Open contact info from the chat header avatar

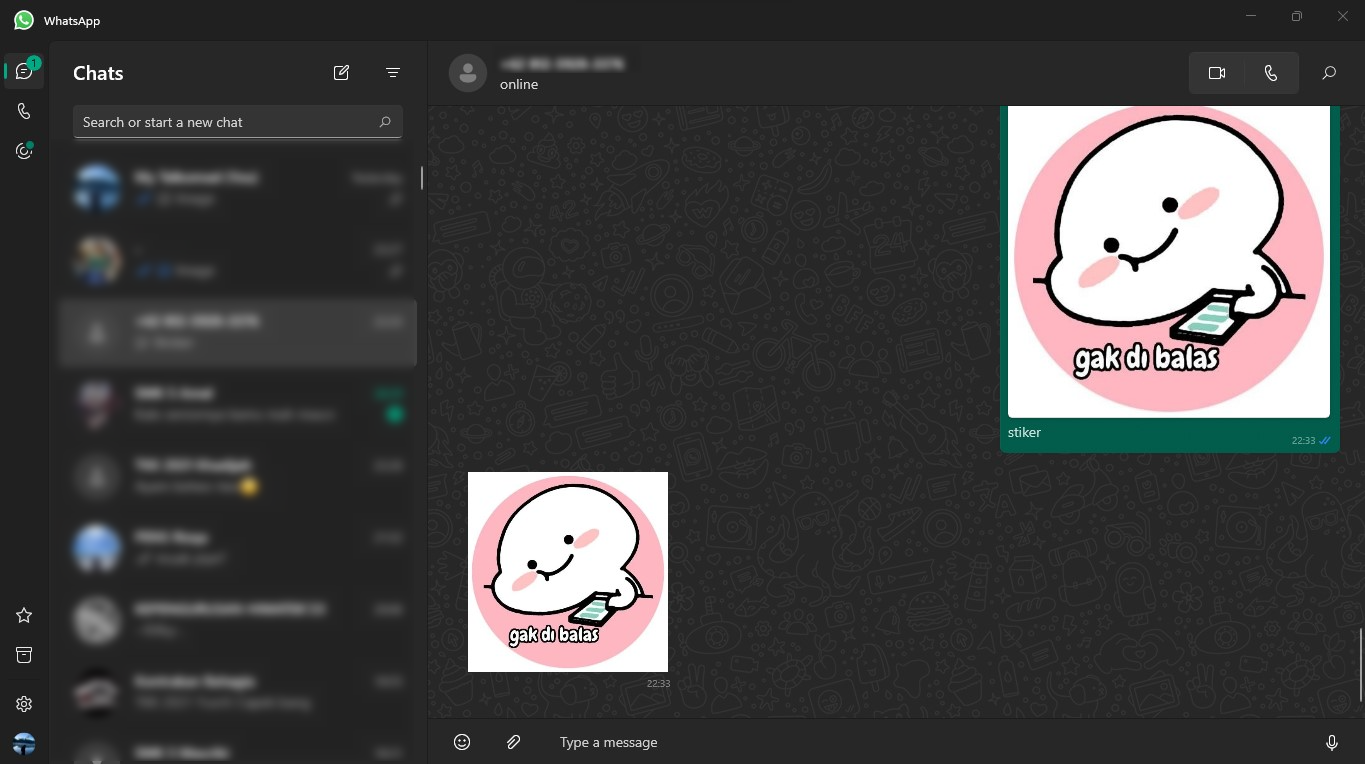[468, 73]
